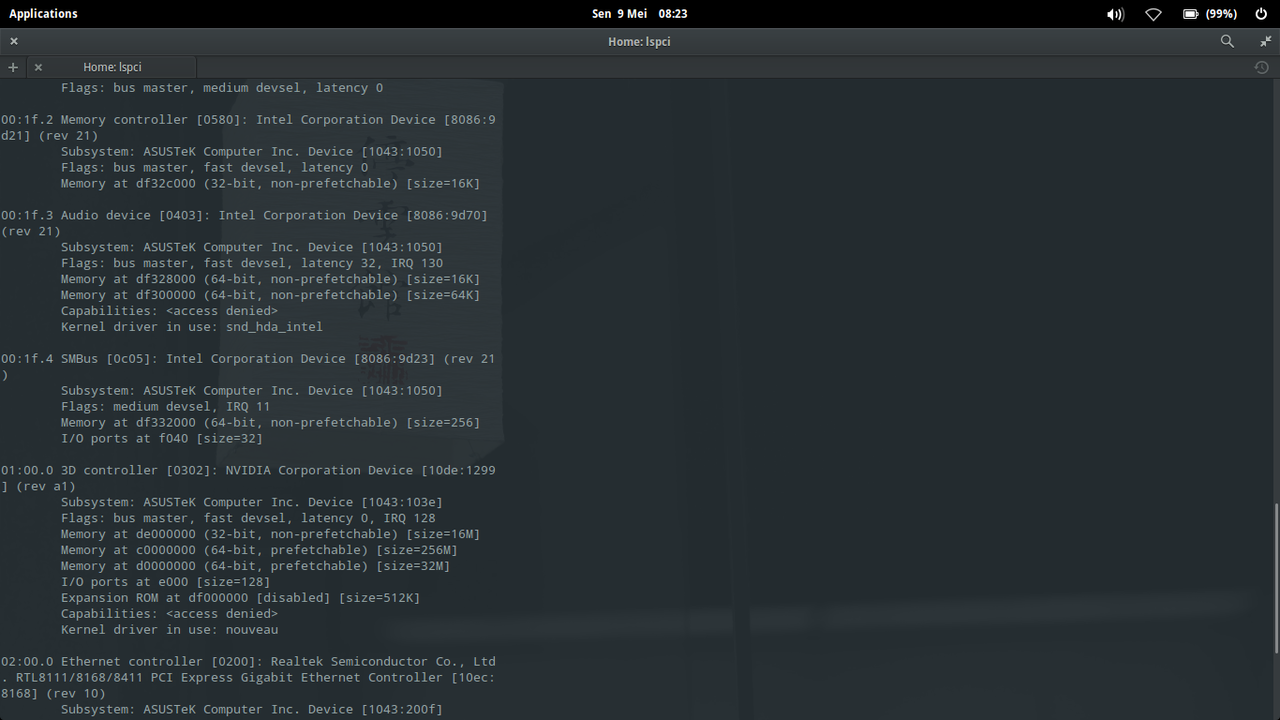Screen dimensions: 1280x720
Task: Click the '02:00.0 Ethernet controller [0200]' line
Action: pyautogui.click(x=248, y=662)
